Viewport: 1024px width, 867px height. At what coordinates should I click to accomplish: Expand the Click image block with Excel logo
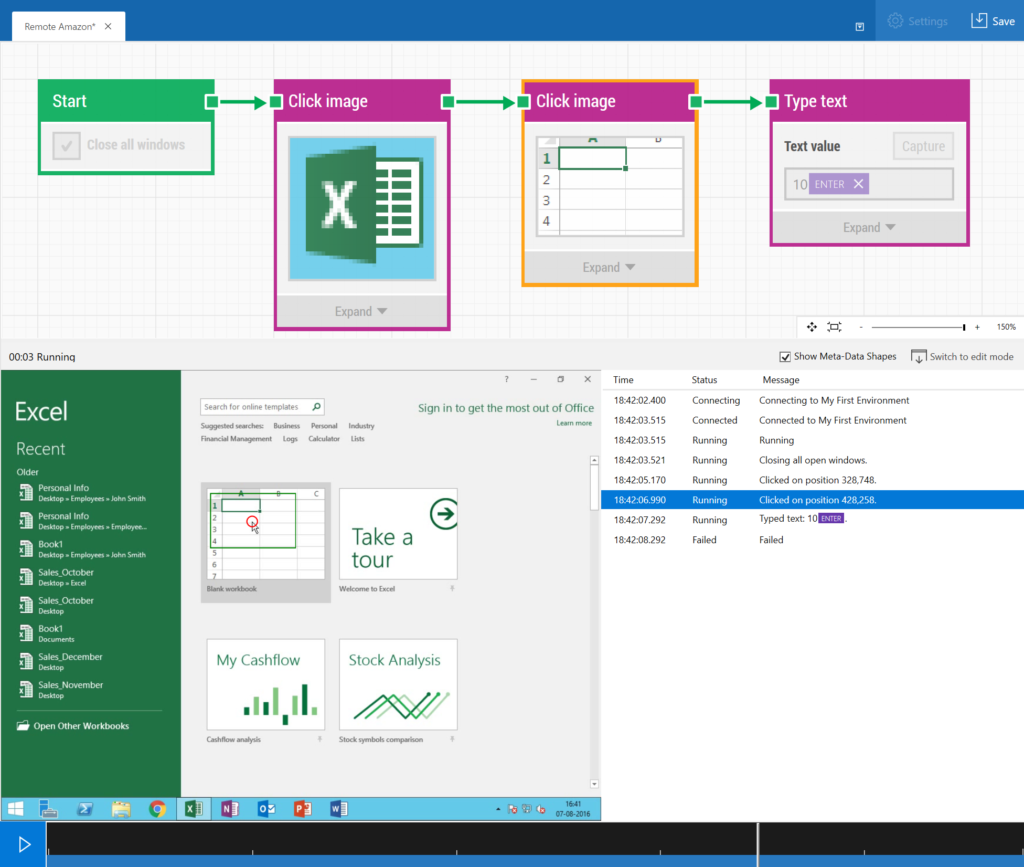pos(362,311)
